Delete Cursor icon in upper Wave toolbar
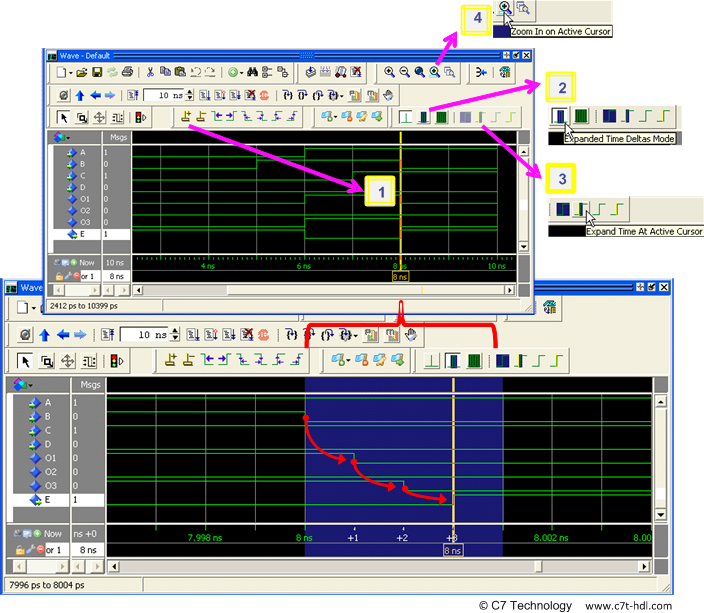The width and height of the screenshot is (704, 613). (201, 117)
